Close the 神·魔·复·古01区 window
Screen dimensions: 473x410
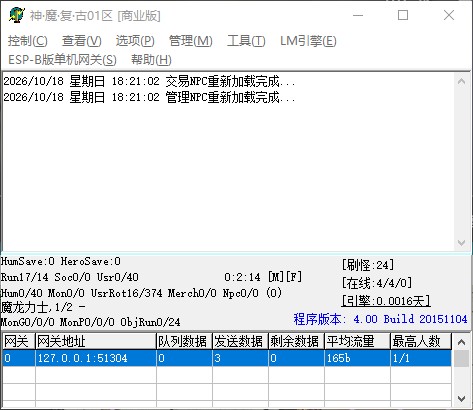tap(449, 15)
